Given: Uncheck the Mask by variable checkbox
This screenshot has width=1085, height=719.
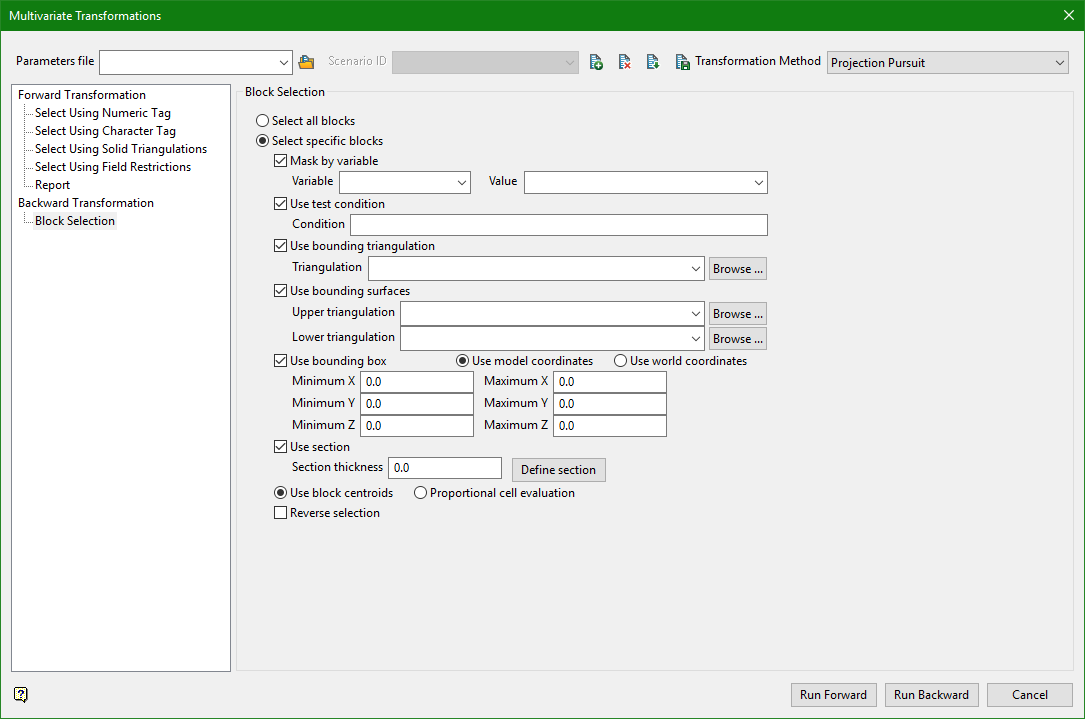Looking at the screenshot, I should pos(281,161).
